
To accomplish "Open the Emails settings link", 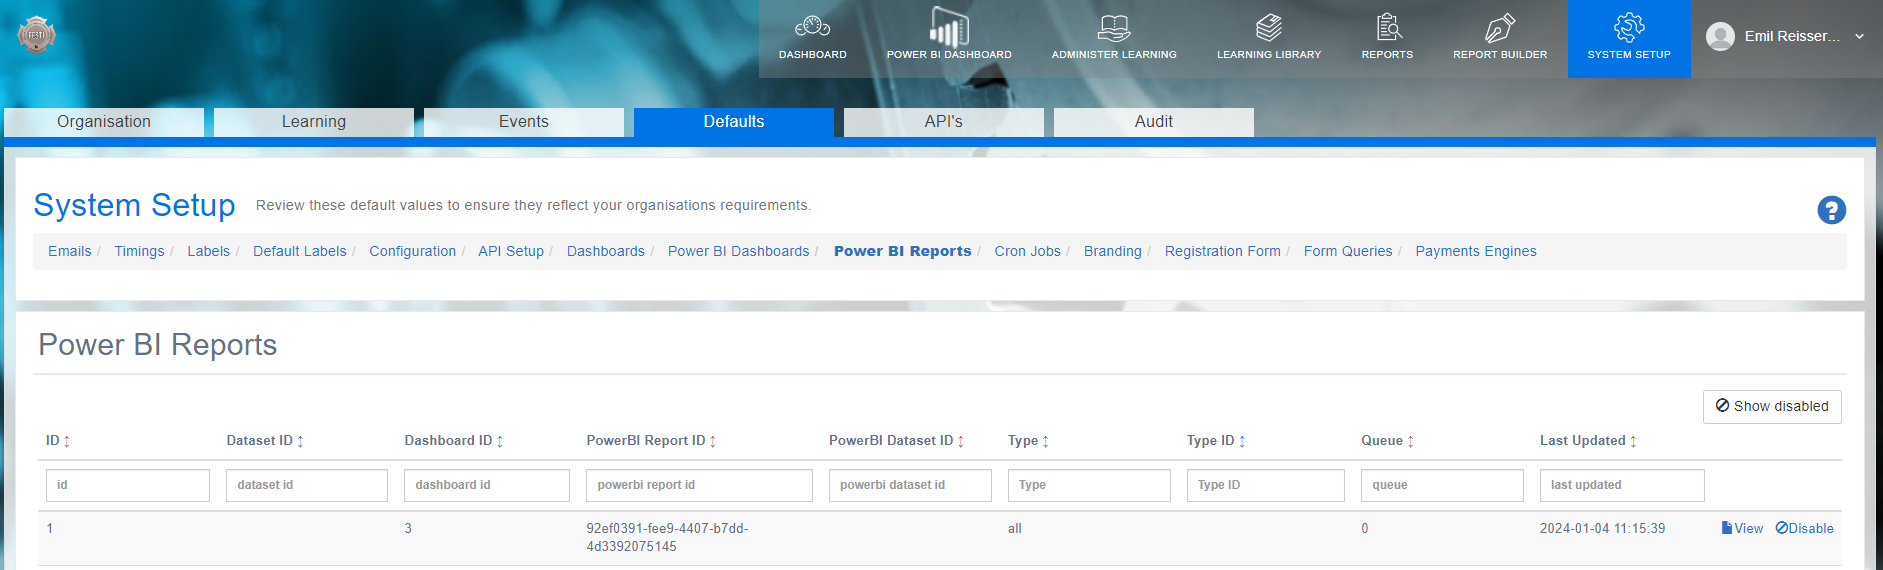I will point(70,251).
